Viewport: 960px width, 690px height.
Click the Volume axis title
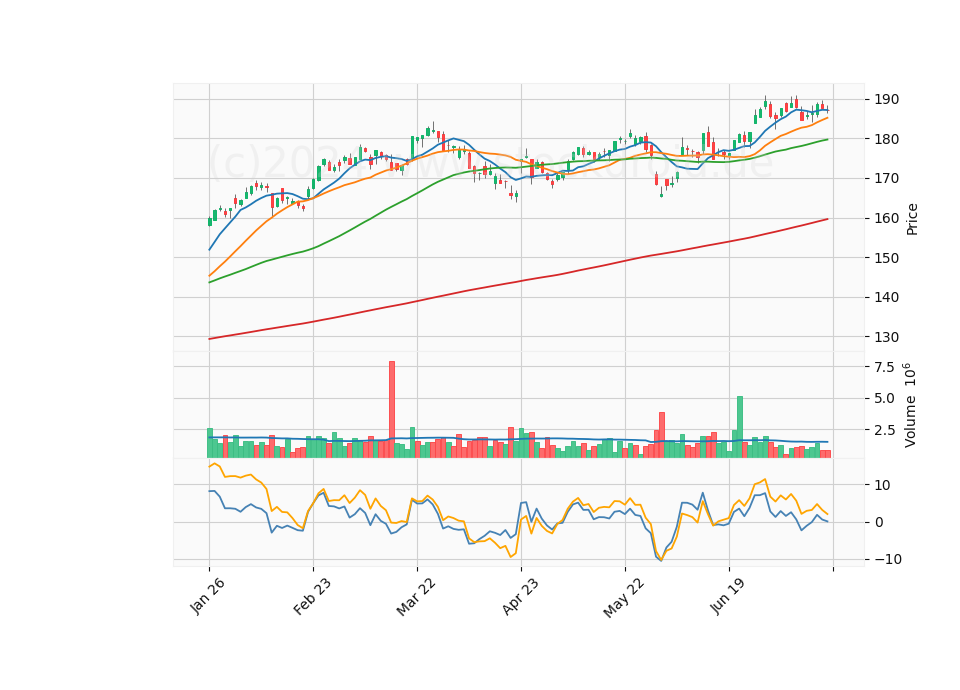pyautogui.click(x=910, y=405)
